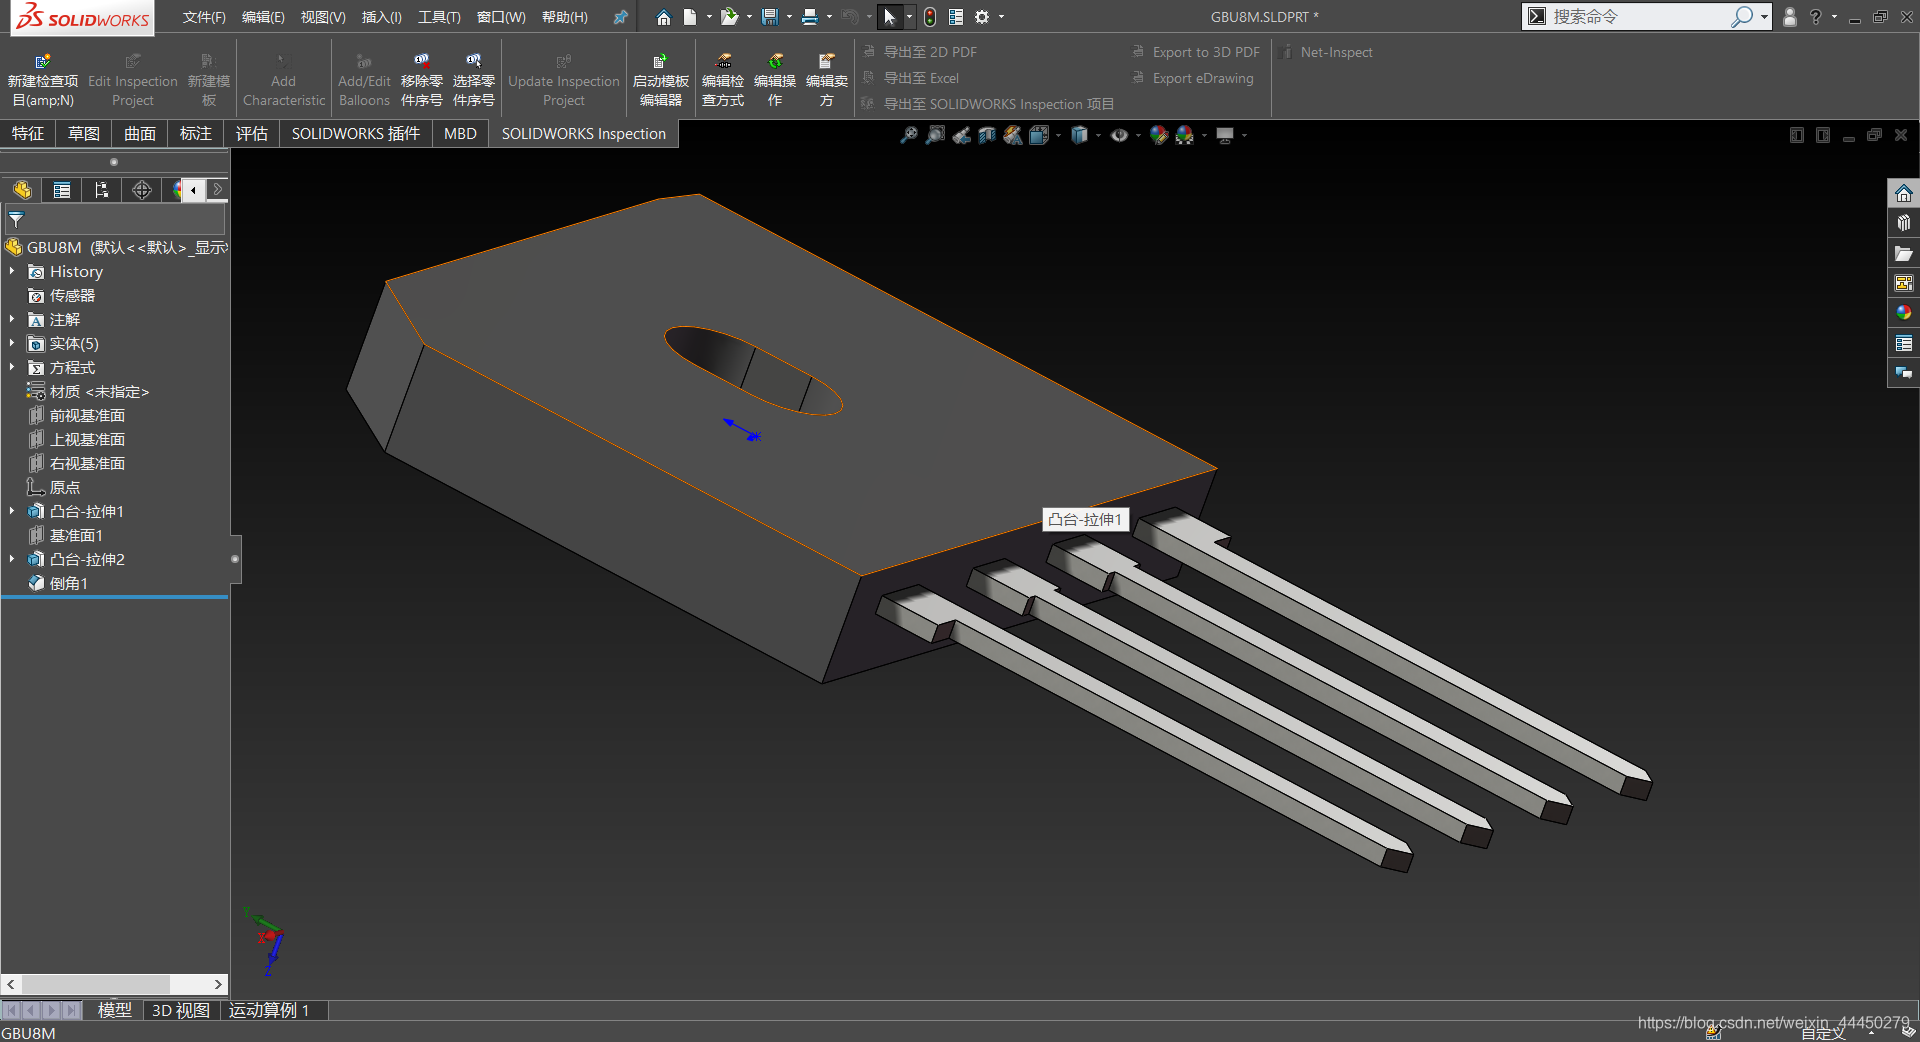1920x1042 pixels.
Task: Click the Edit Appearance colored sphere icon
Action: [1159, 135]
